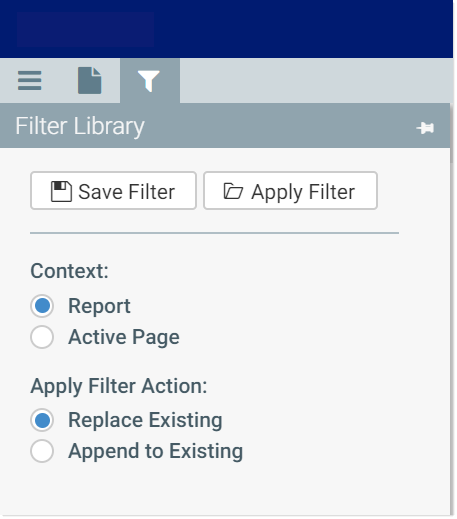Enable the Append to Existing radio button
Viewport: 457px width, 519px height.
point(42,451)
